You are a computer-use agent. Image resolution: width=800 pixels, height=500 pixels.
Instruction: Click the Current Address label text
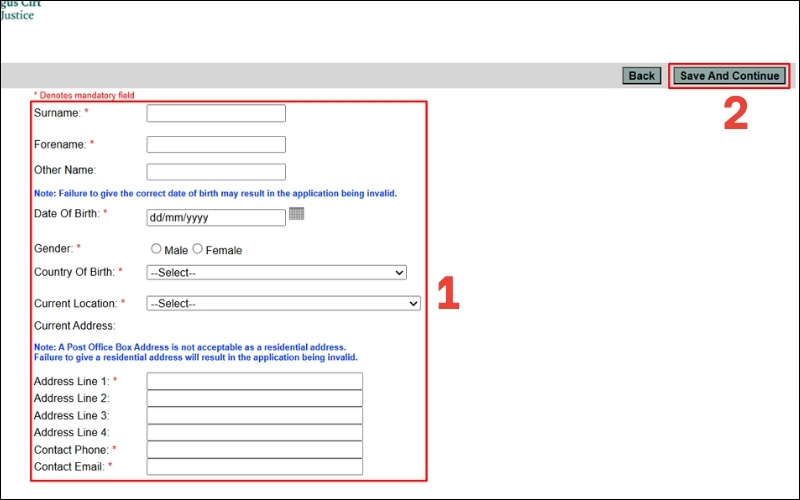[x=74, y=326]
